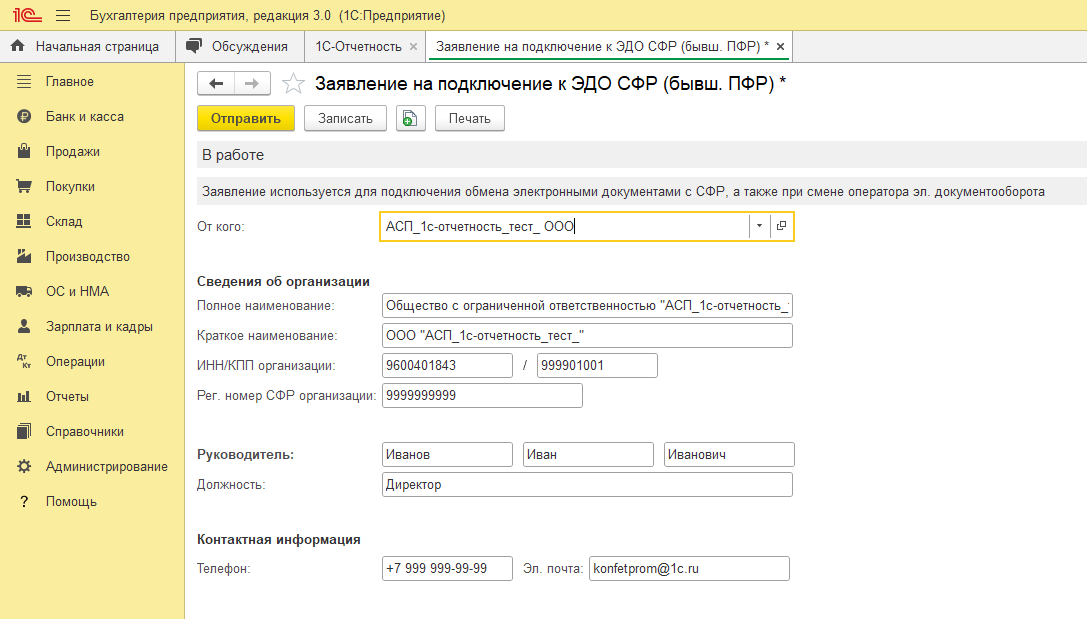Viewport: 1087px width, 619px height.
Task: Switch to Начальная страница tab
Action: [87, 46]
